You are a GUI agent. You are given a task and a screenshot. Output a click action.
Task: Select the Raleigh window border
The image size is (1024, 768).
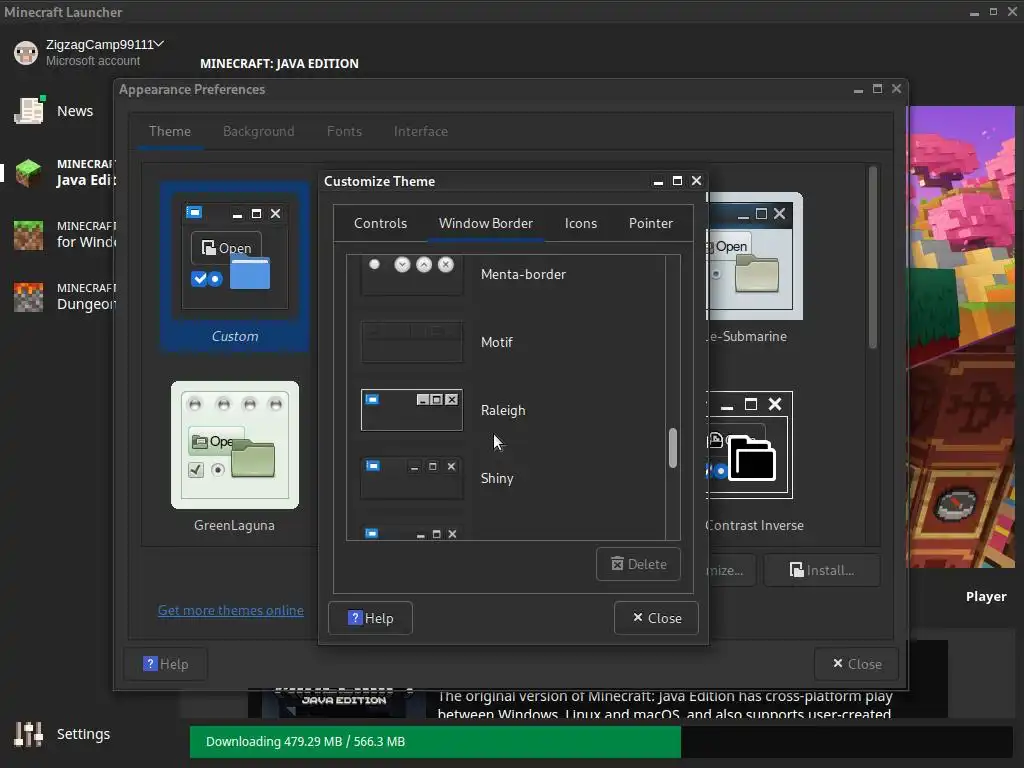tap(506, 410)
